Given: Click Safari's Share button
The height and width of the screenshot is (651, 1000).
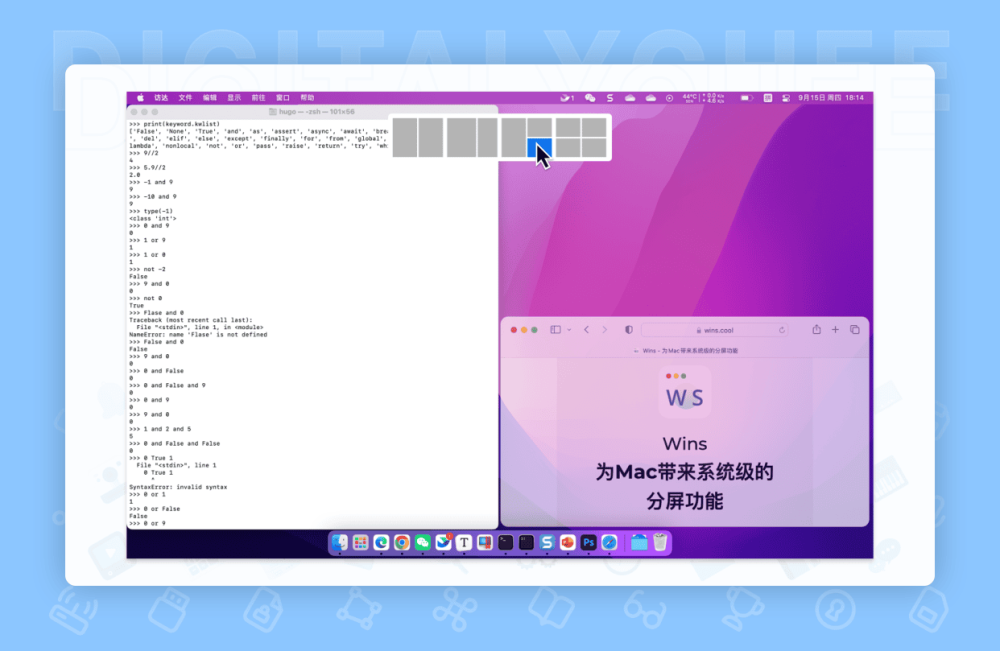Looking at the screenshot, I should (x=816, y=330).
